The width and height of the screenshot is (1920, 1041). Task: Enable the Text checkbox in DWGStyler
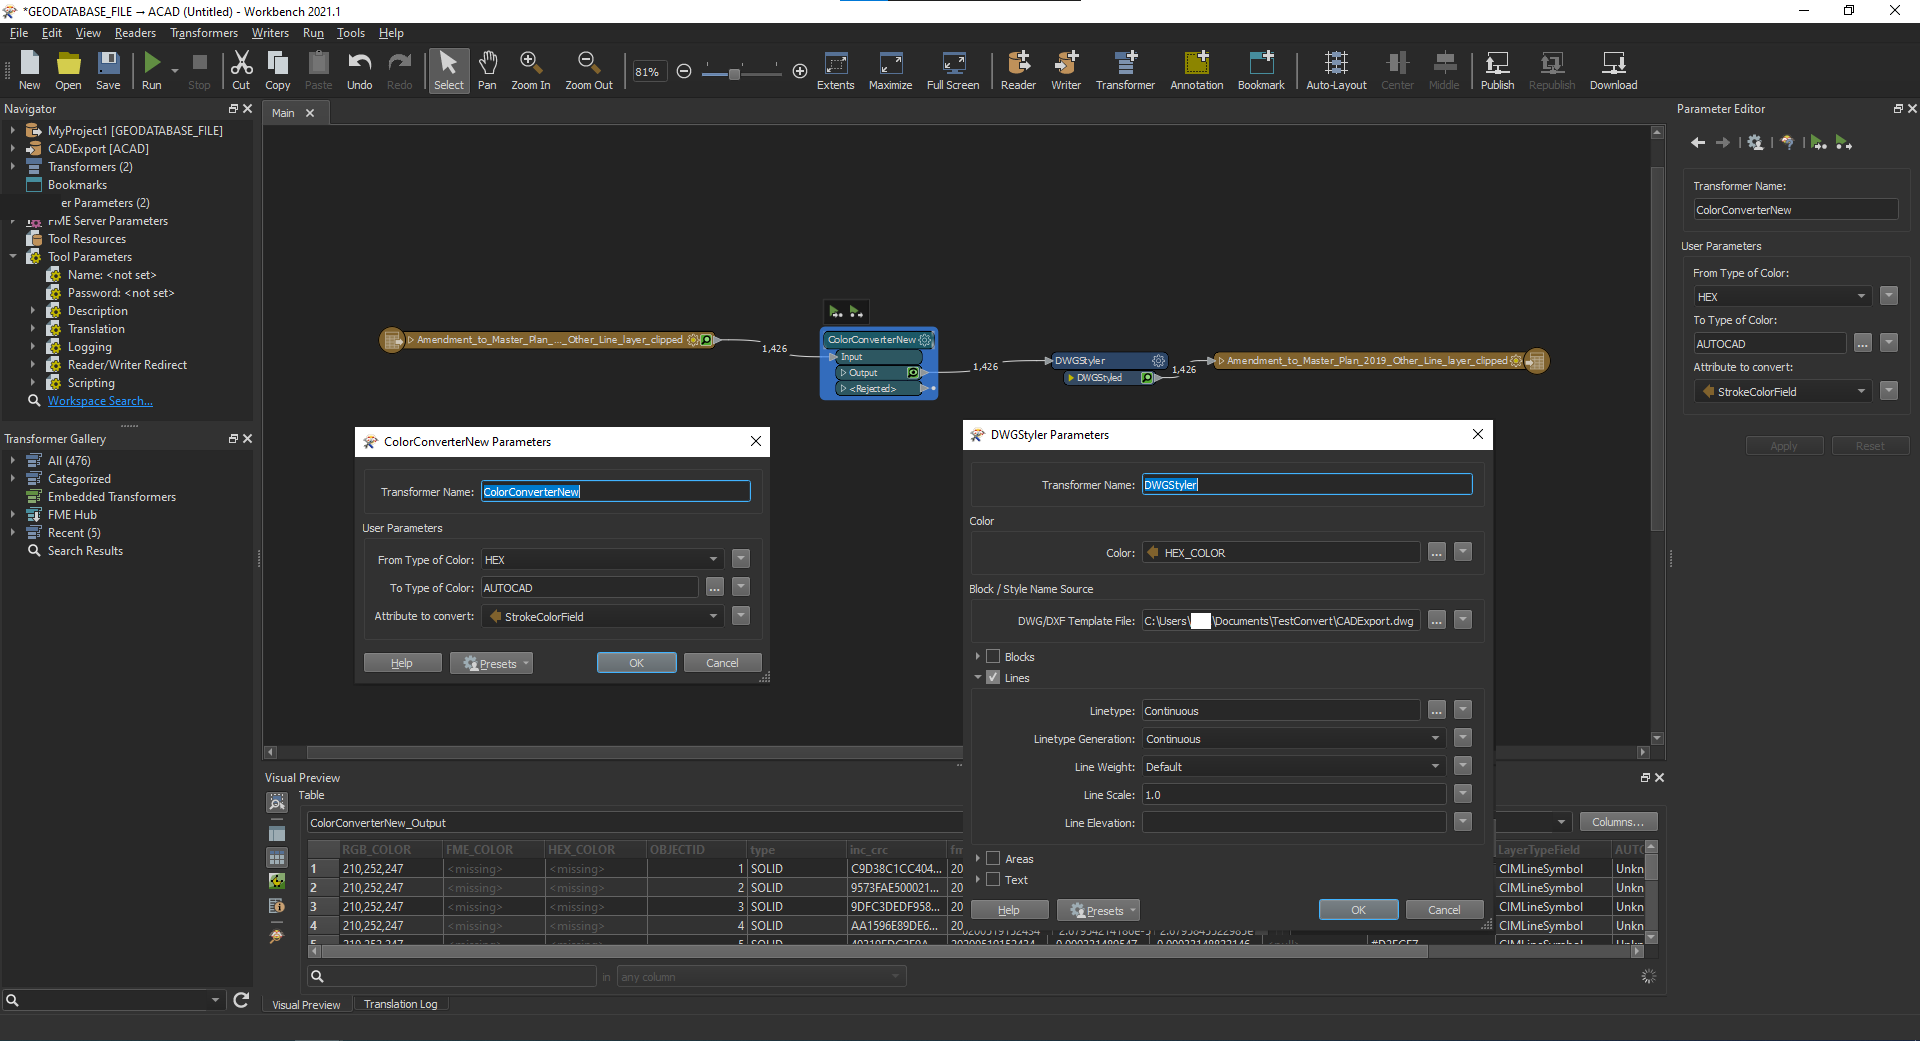993,880
